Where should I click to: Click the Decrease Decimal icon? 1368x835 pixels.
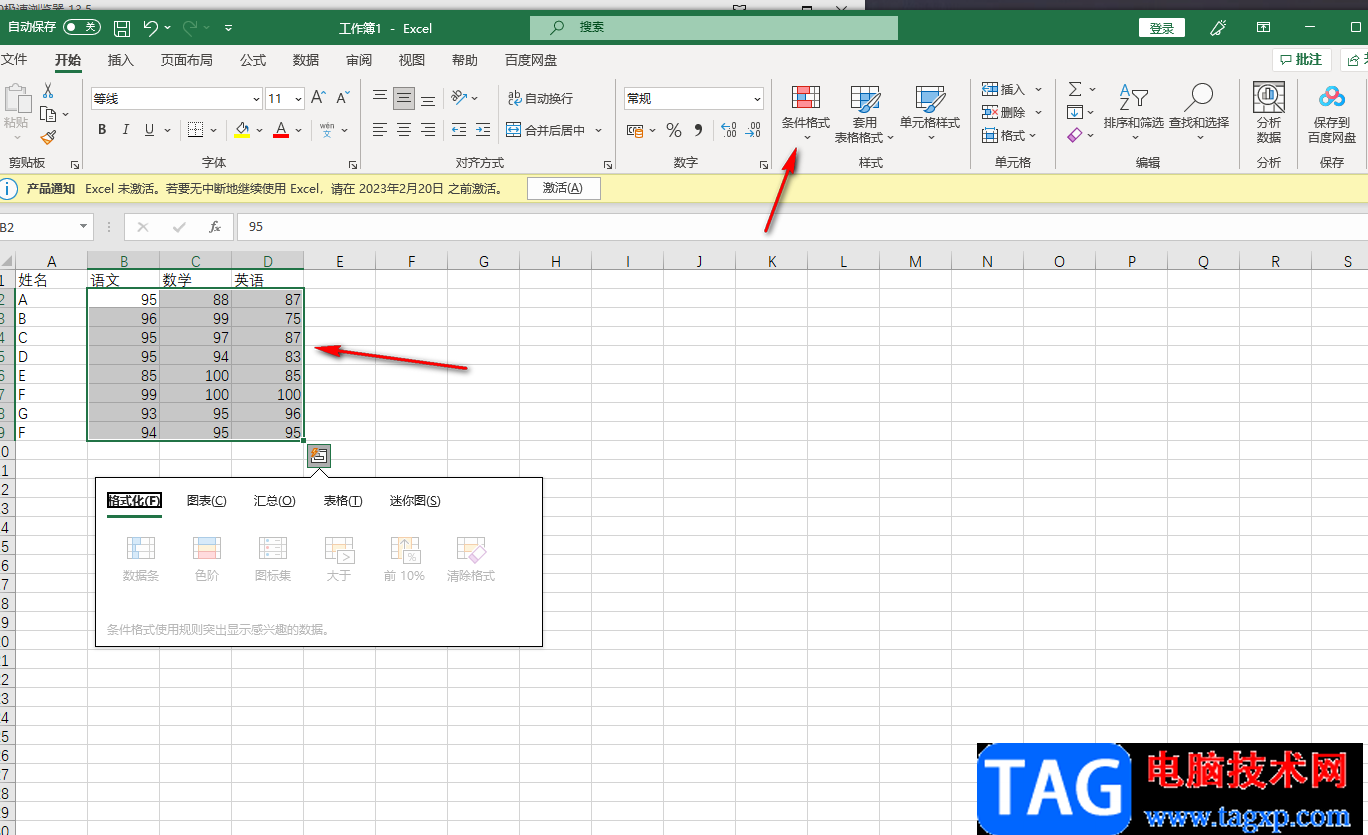click(x=754, y=130)
